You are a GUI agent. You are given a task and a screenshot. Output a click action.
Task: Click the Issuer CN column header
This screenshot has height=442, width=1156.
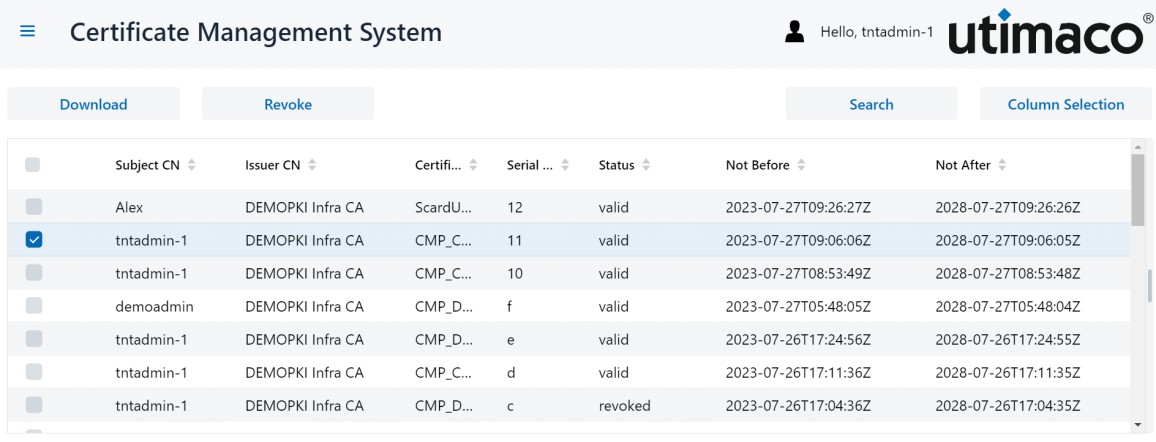pyautogui.click(x=273, y=165)
